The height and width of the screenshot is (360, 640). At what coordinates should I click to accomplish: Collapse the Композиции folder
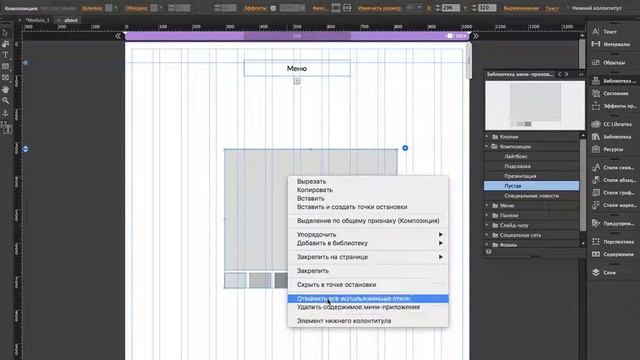pyautogui.click(x=487, y=147)
